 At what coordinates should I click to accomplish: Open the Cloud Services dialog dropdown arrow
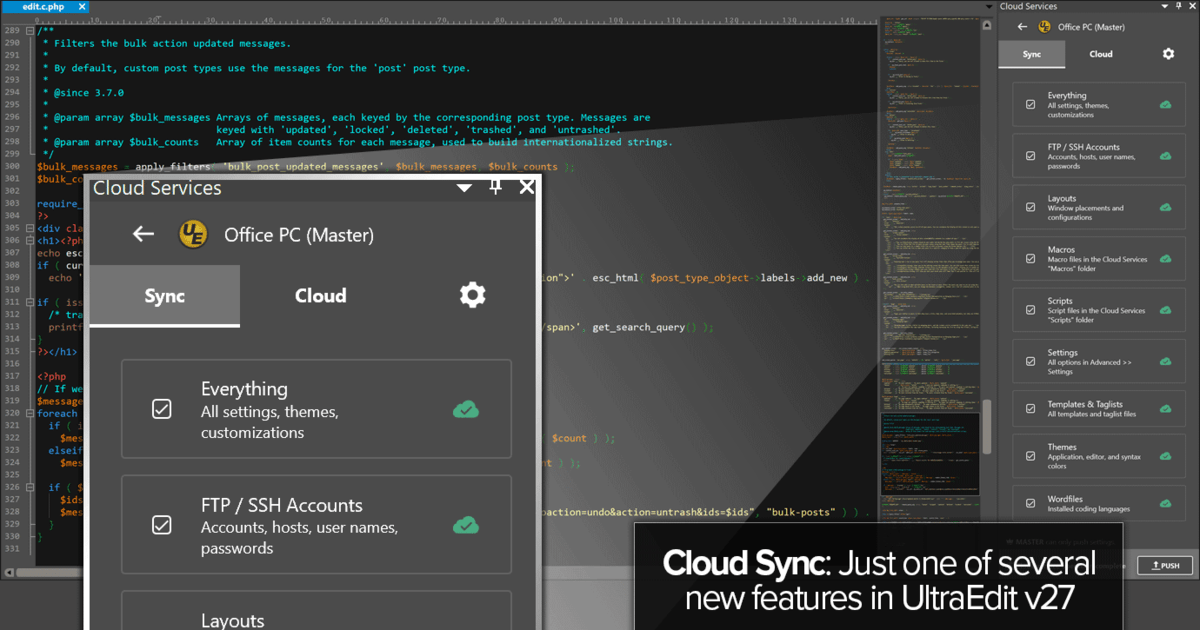[x=464, y=187]
